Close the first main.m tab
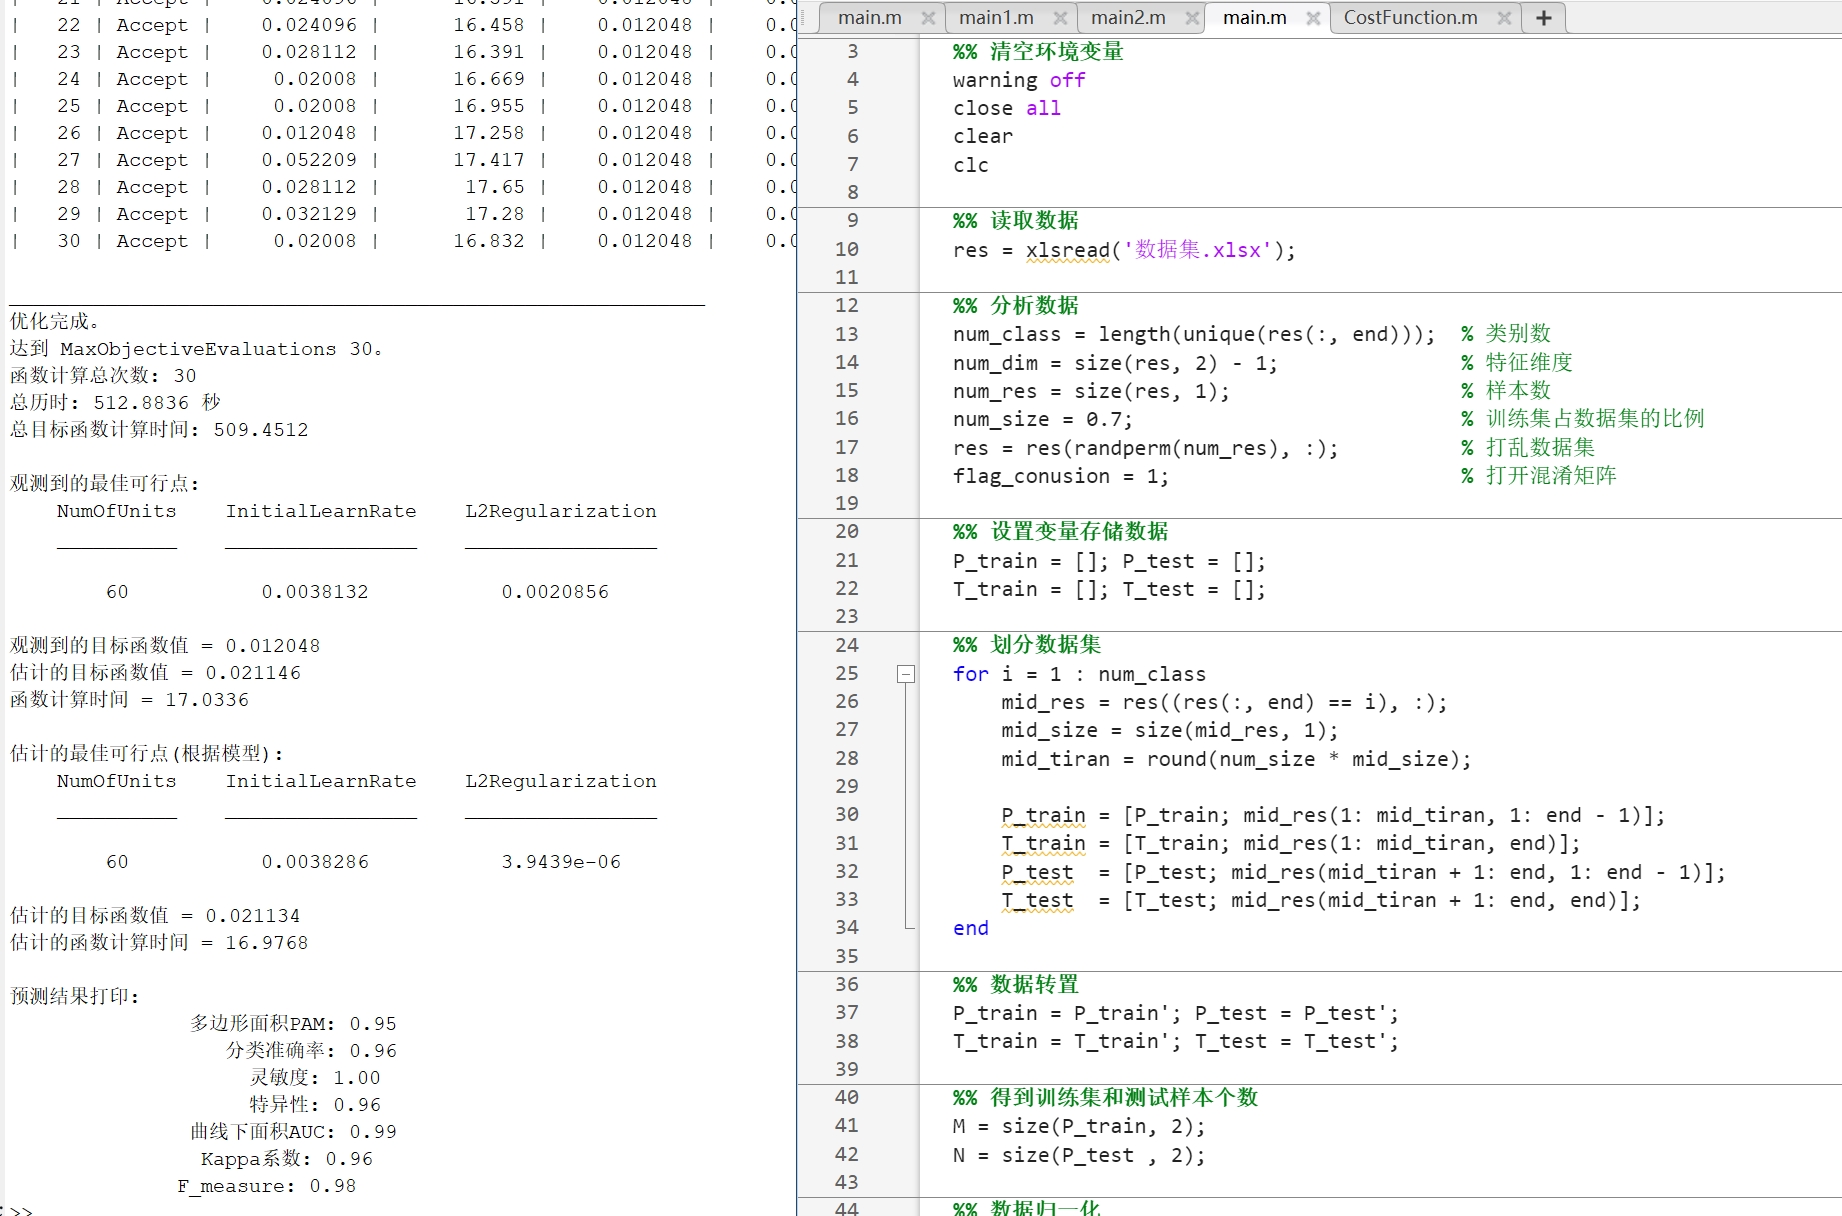Screen dimensions: 1842x1216 pyautogui.click(x=928, y=17)
